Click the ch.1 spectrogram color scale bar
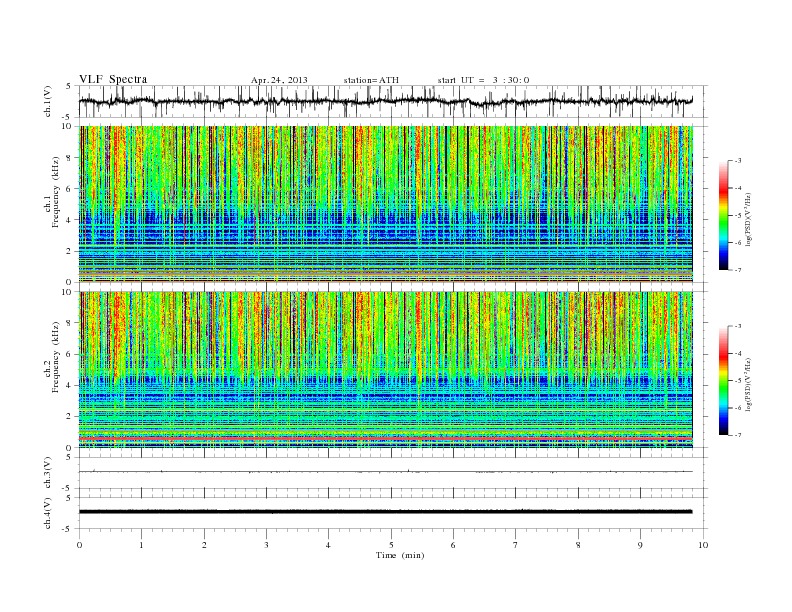The image size is (792, 612). tap(724, 215)
